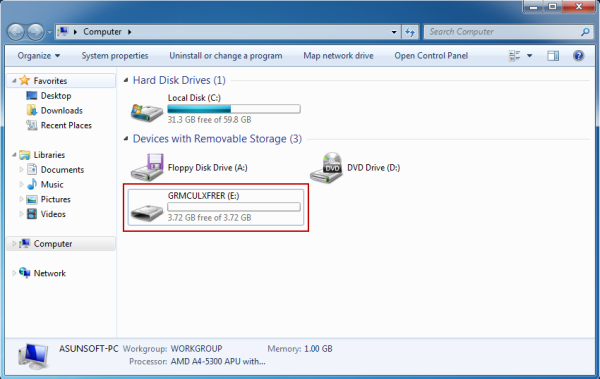Click GRMCULXFRER E: capacity bar
Viewport: 600px width, 379px height.
coord(234,207)
